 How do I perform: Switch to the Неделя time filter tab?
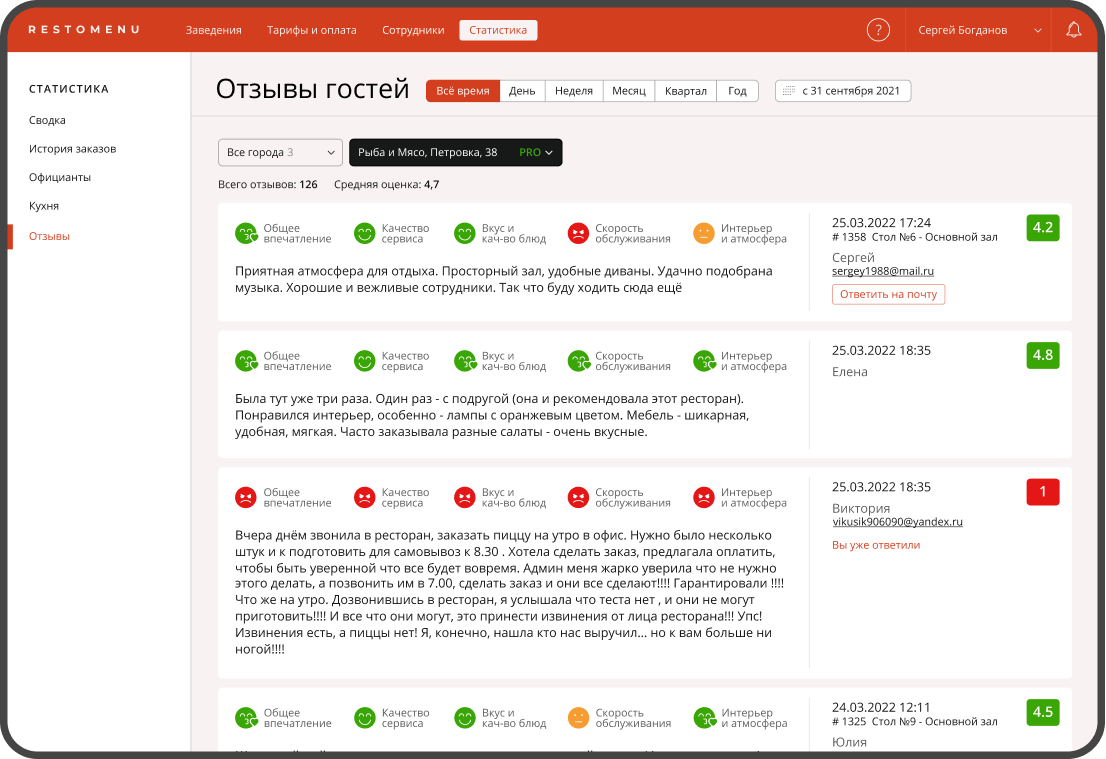click(572, 90)
